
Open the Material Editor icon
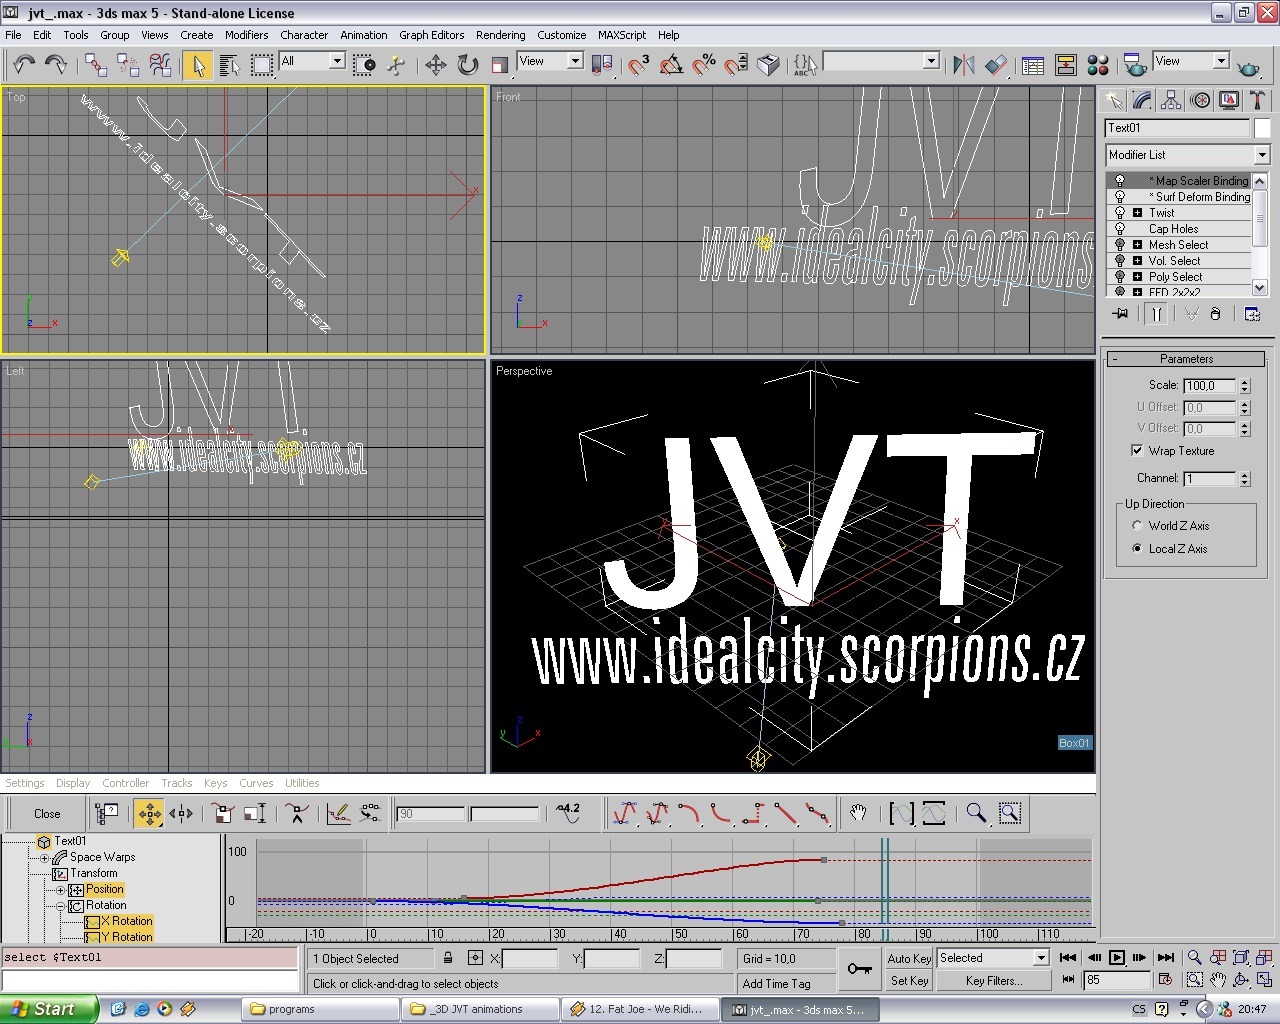(1097, 65)
